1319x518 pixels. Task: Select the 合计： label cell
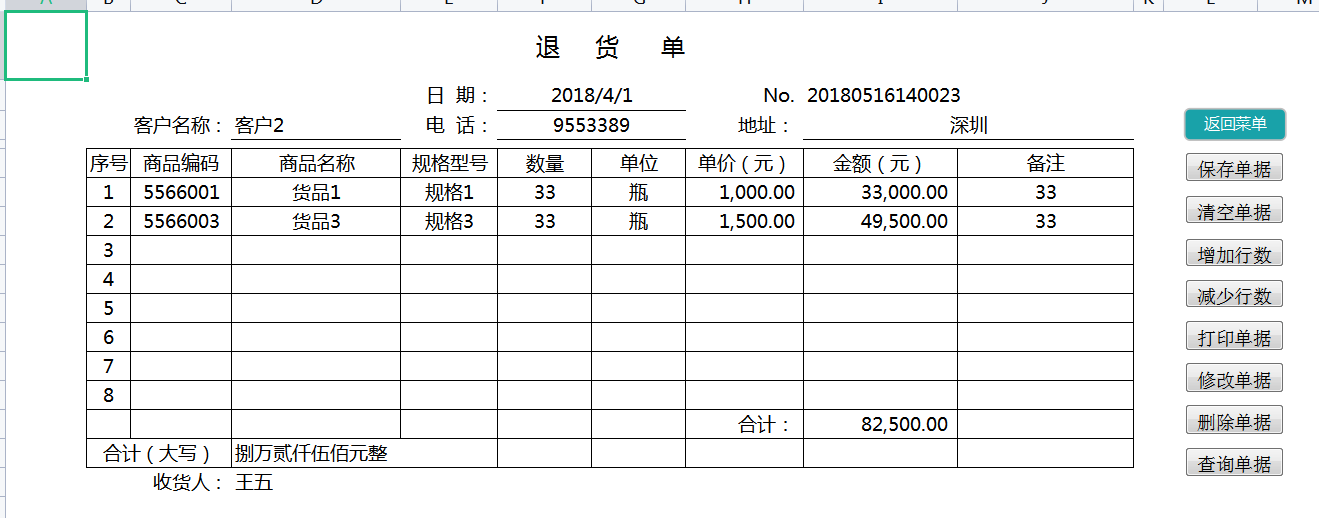coord(744,424)
